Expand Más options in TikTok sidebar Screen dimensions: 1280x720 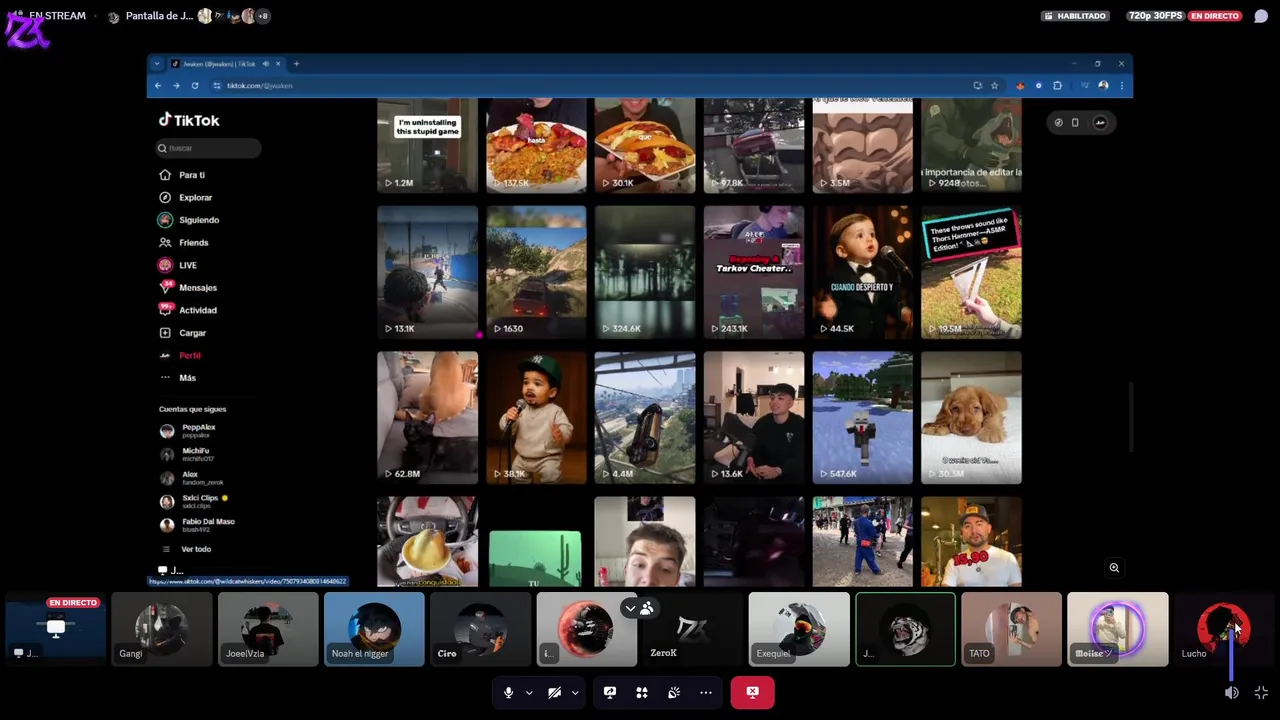(178, 378)
